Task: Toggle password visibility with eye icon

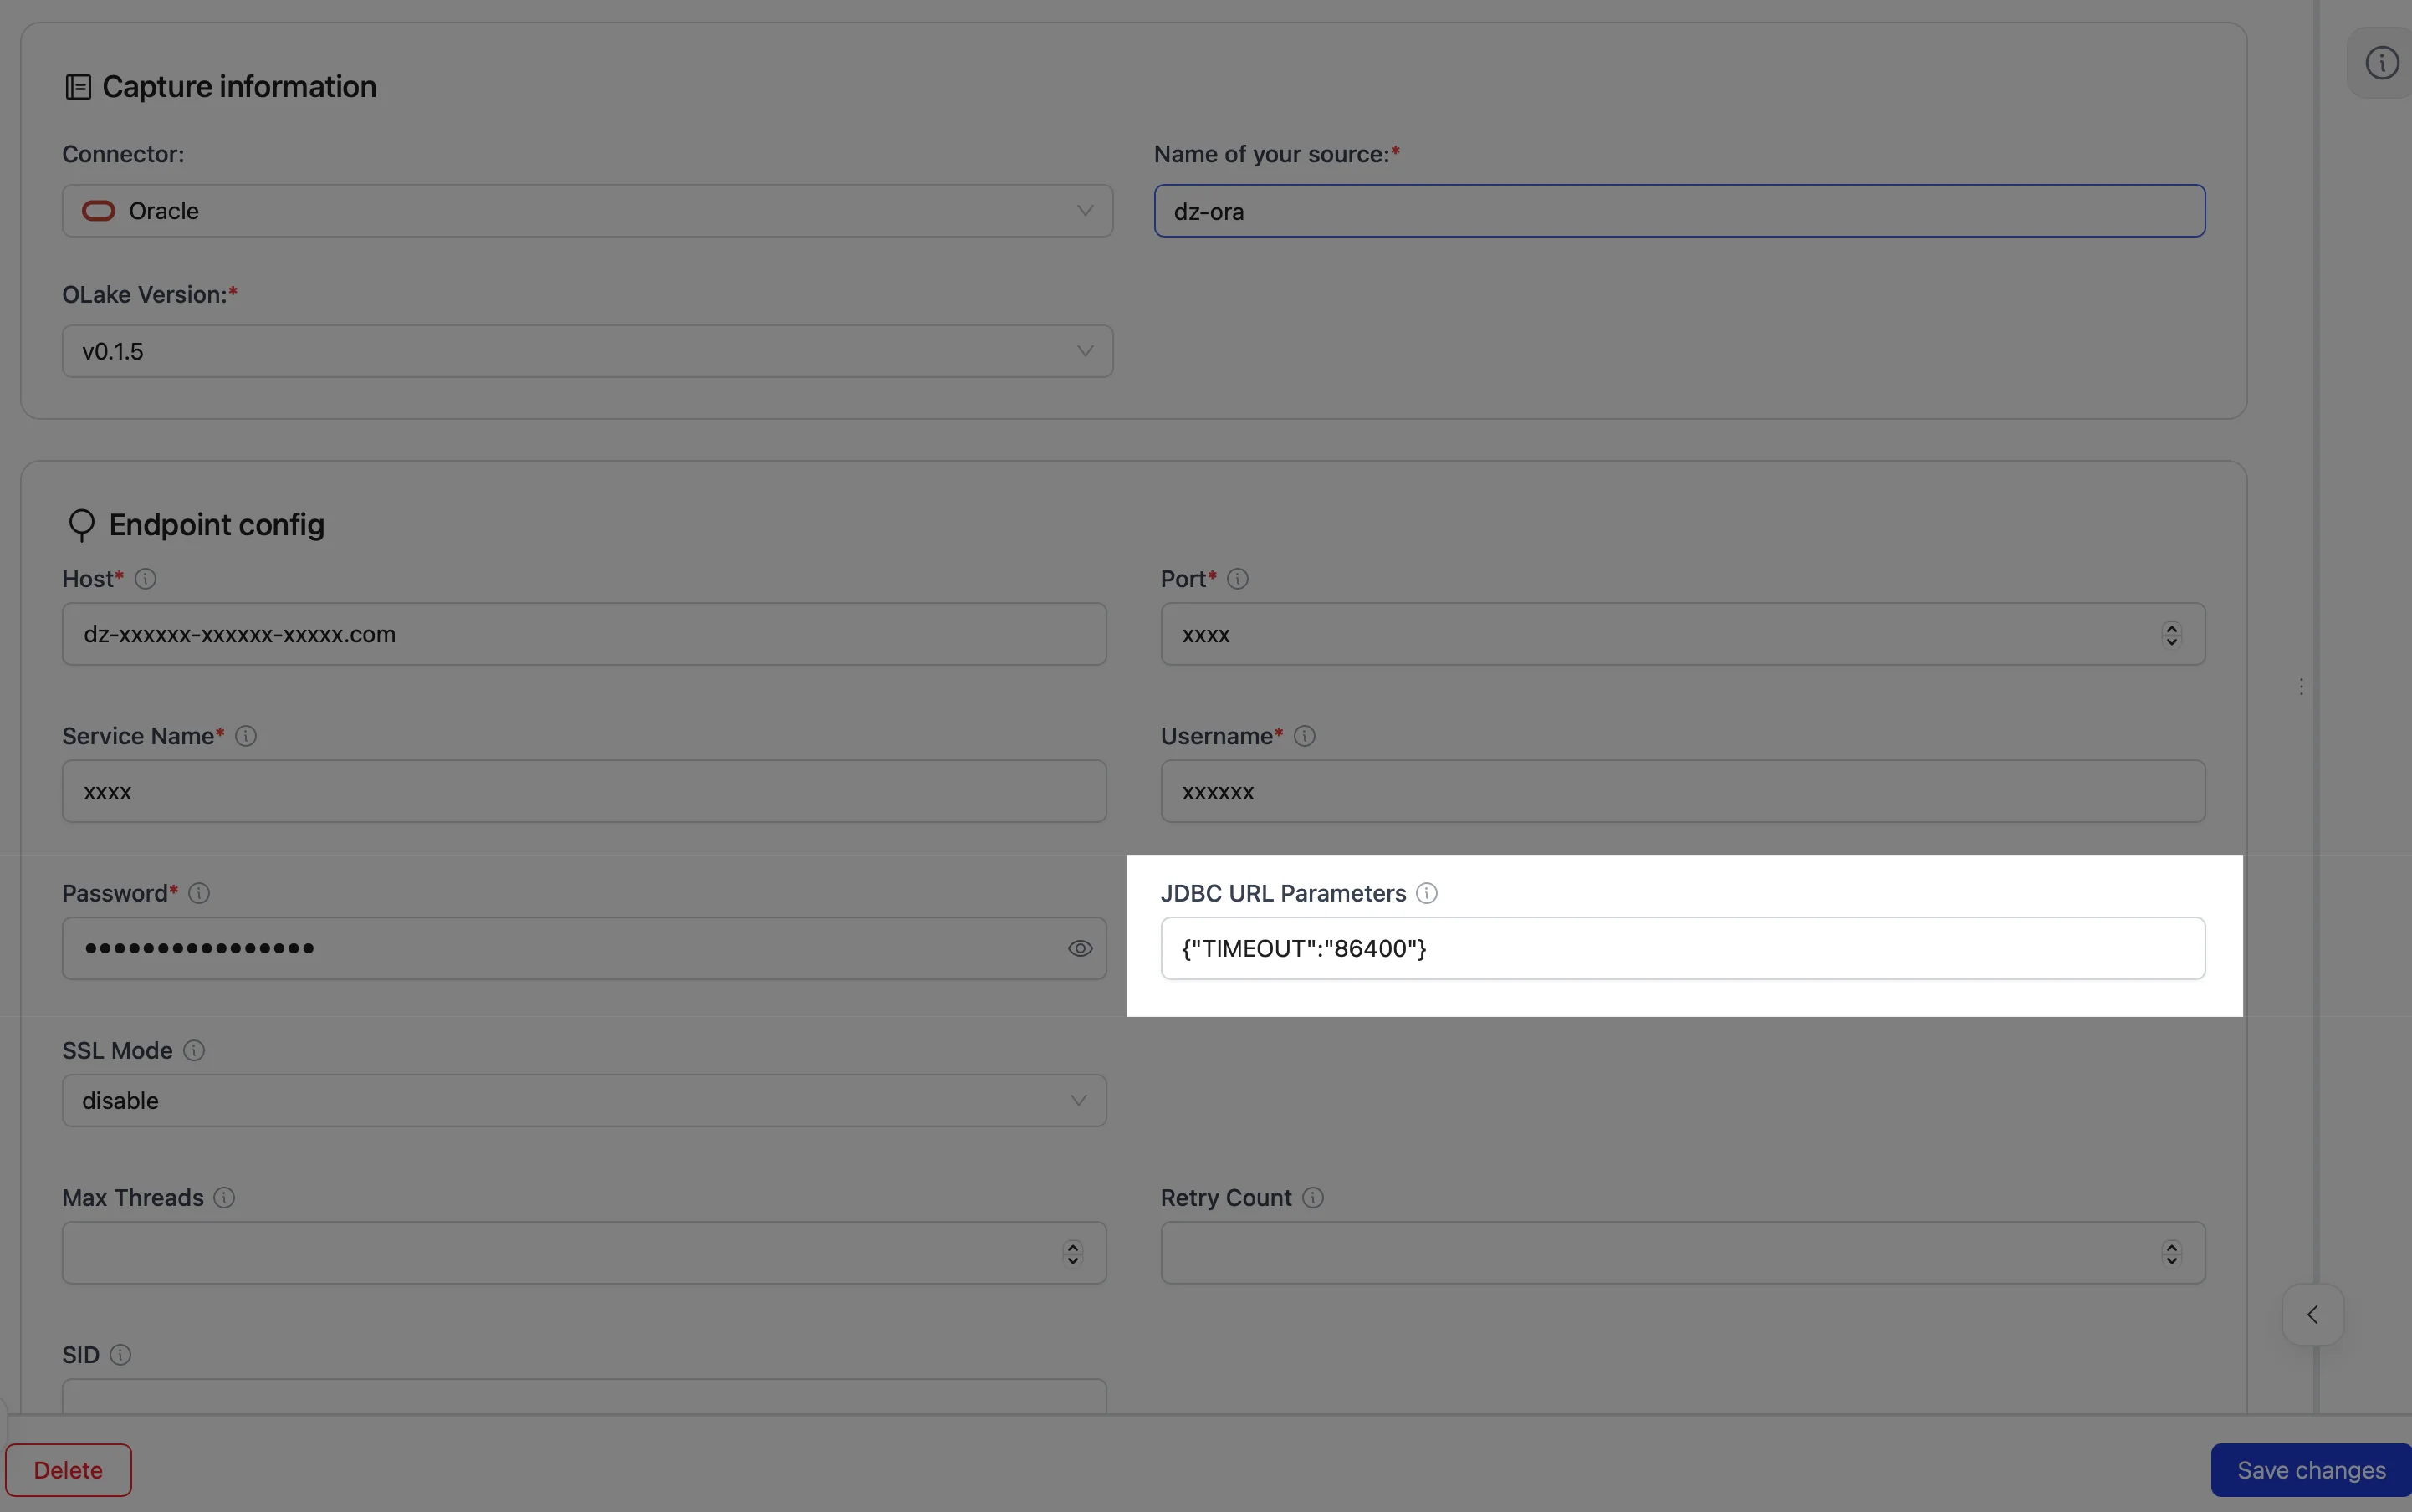Action: tap(1080, 948)
